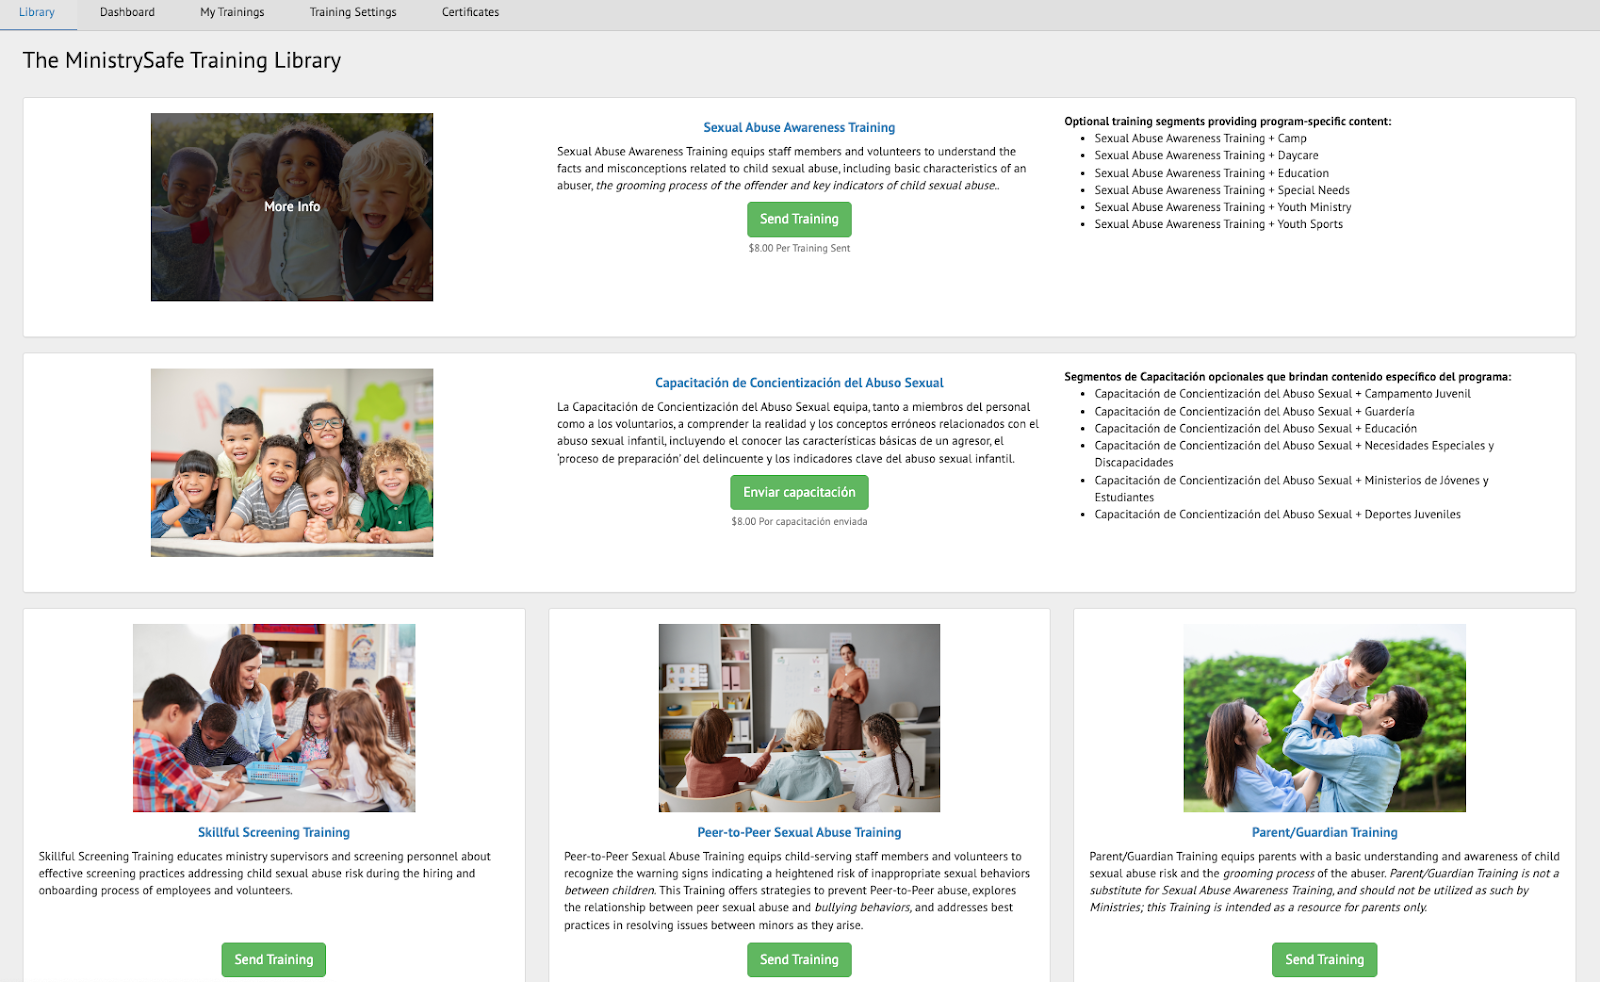1600x982 pixels.
Task: Click the Skillful Screening classroom image
Action: tap(274, 717)
